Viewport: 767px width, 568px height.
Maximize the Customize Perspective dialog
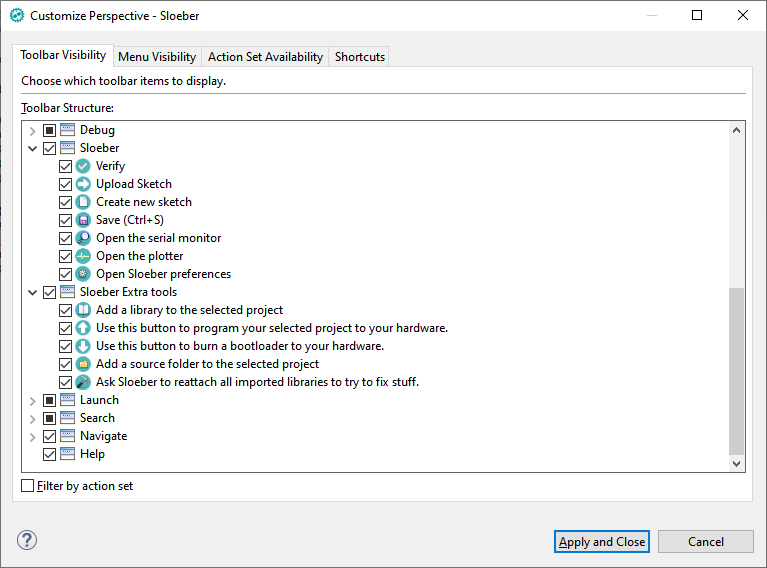pos(697,15)
